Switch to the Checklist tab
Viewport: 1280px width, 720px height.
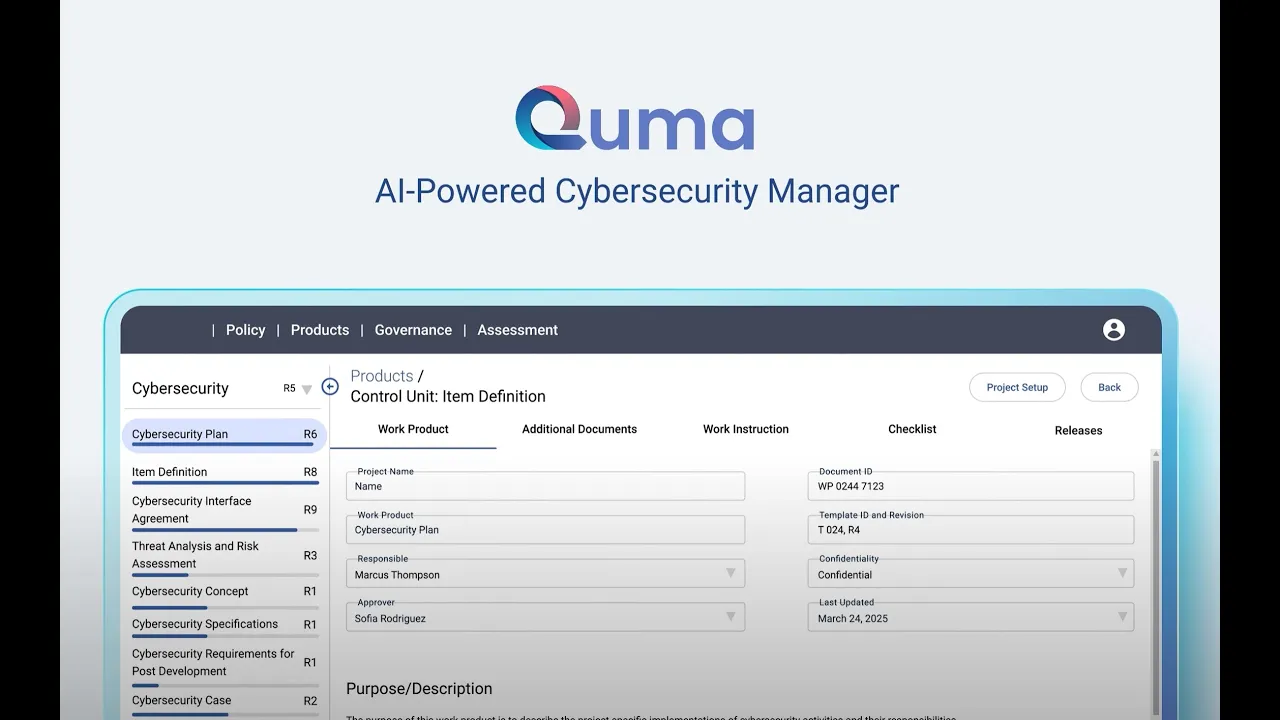coord(912,429)
